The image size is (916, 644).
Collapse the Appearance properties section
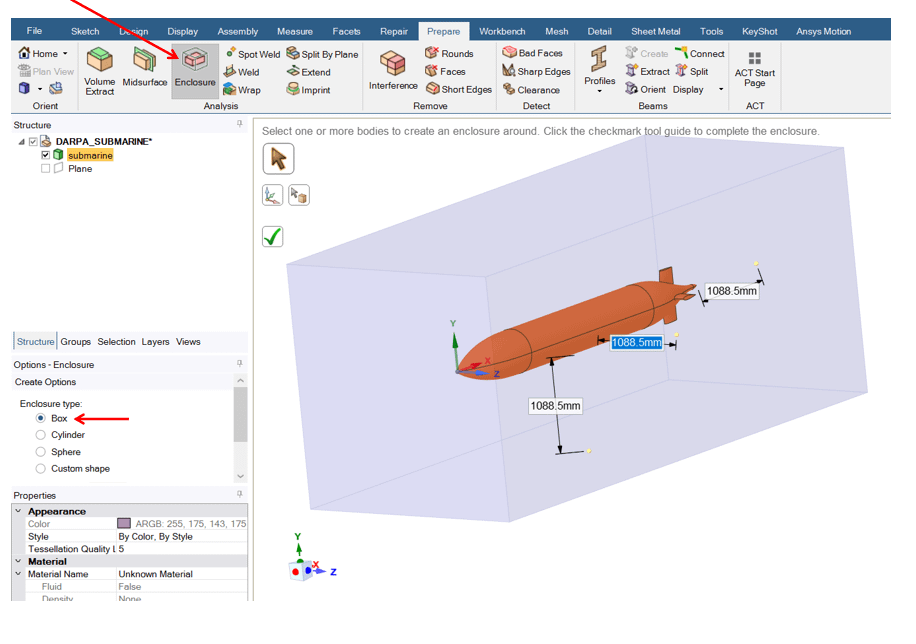coord(18,511)
